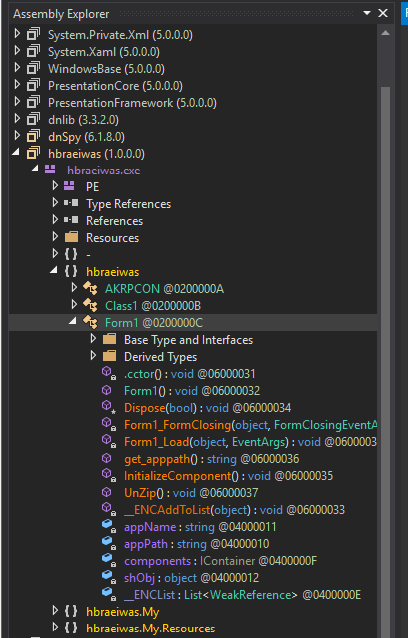Select __ENCAddToList(object) method
Image resolution: width=408 pixels, height=638 pixels.
234,510
